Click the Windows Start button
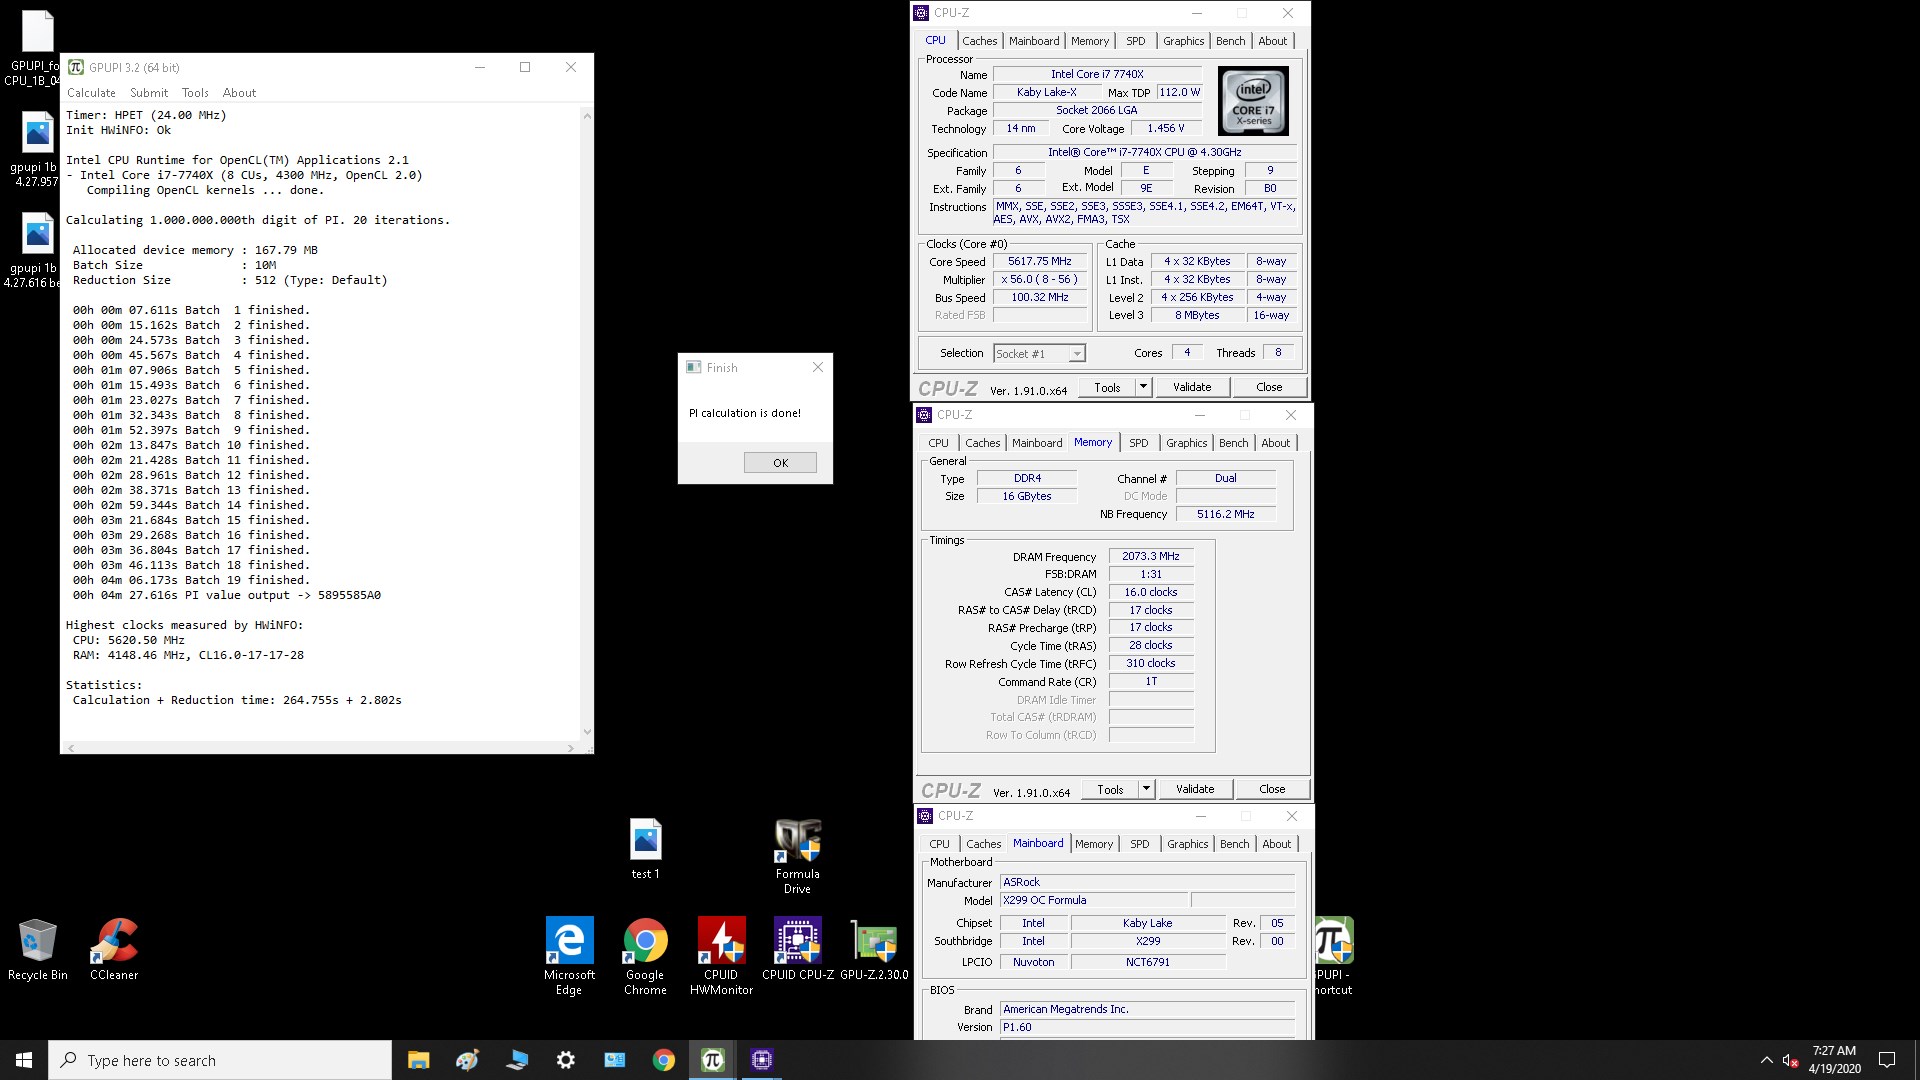The width and height of the screenshot is (1920, 1080). (x=24, y=1060)
